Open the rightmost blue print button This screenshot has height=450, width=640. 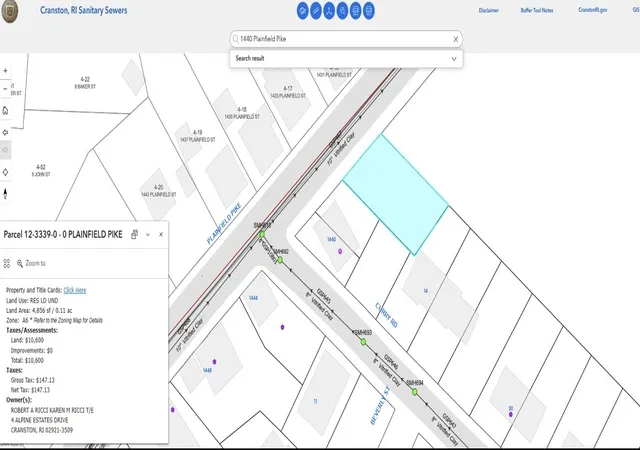369,11
